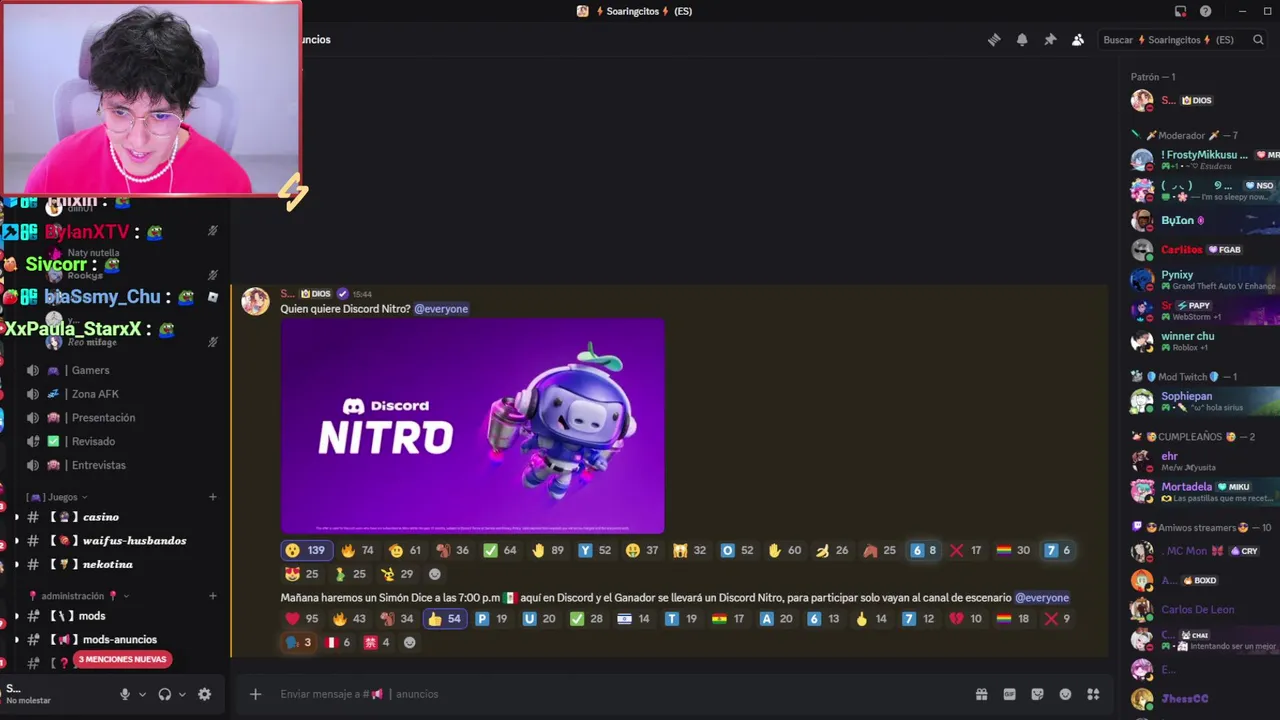This screenshot has width=1280, height=720.
Task: Expand threads arrow beside mods channel
Action: pos(16,616)
